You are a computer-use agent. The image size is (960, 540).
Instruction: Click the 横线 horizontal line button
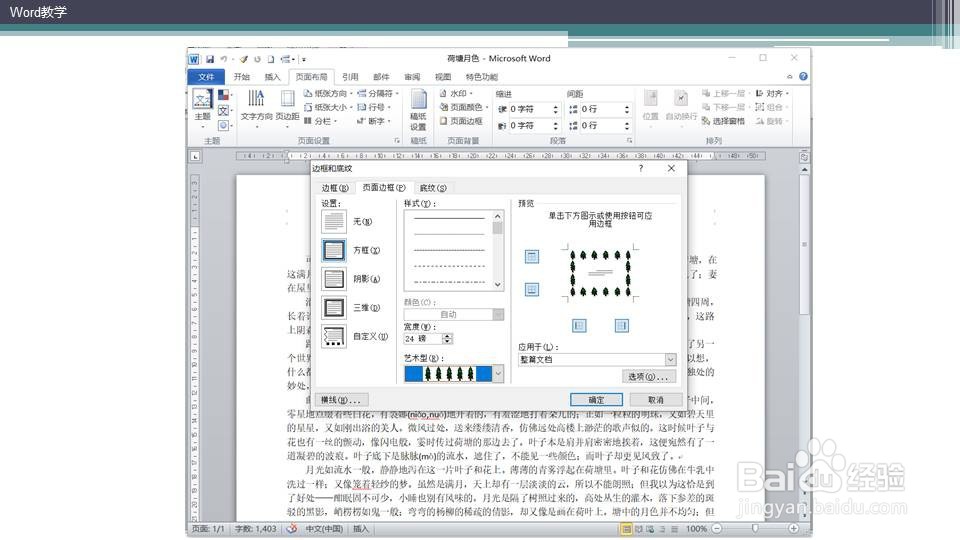[x=341, y=400]
